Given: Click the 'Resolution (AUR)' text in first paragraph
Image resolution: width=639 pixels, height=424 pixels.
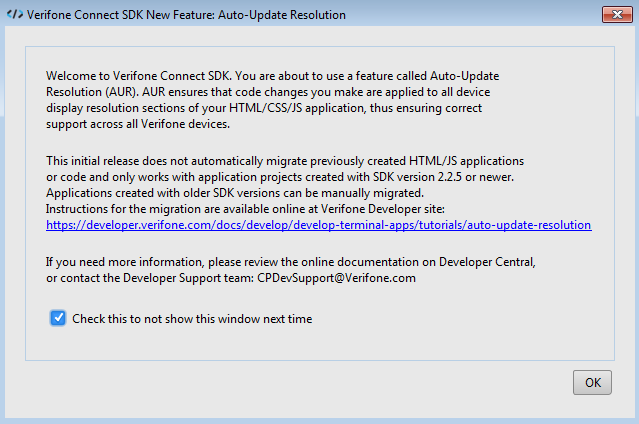Looking at the screenshot, I should tap(93, 92).
